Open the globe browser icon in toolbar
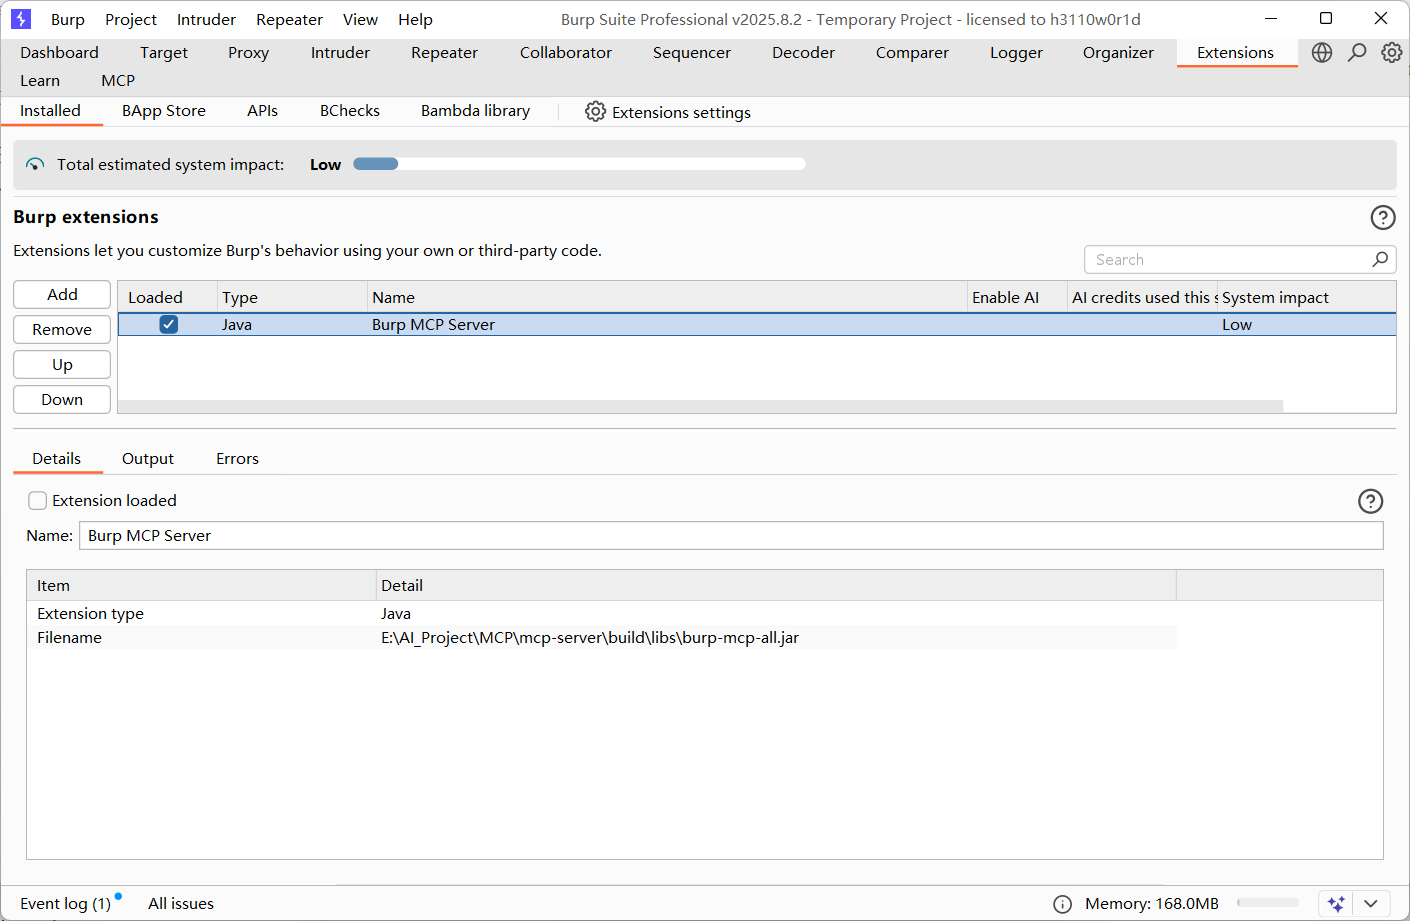The width and height of the screenshot is (1410, 921). [x=1322, y=53]
